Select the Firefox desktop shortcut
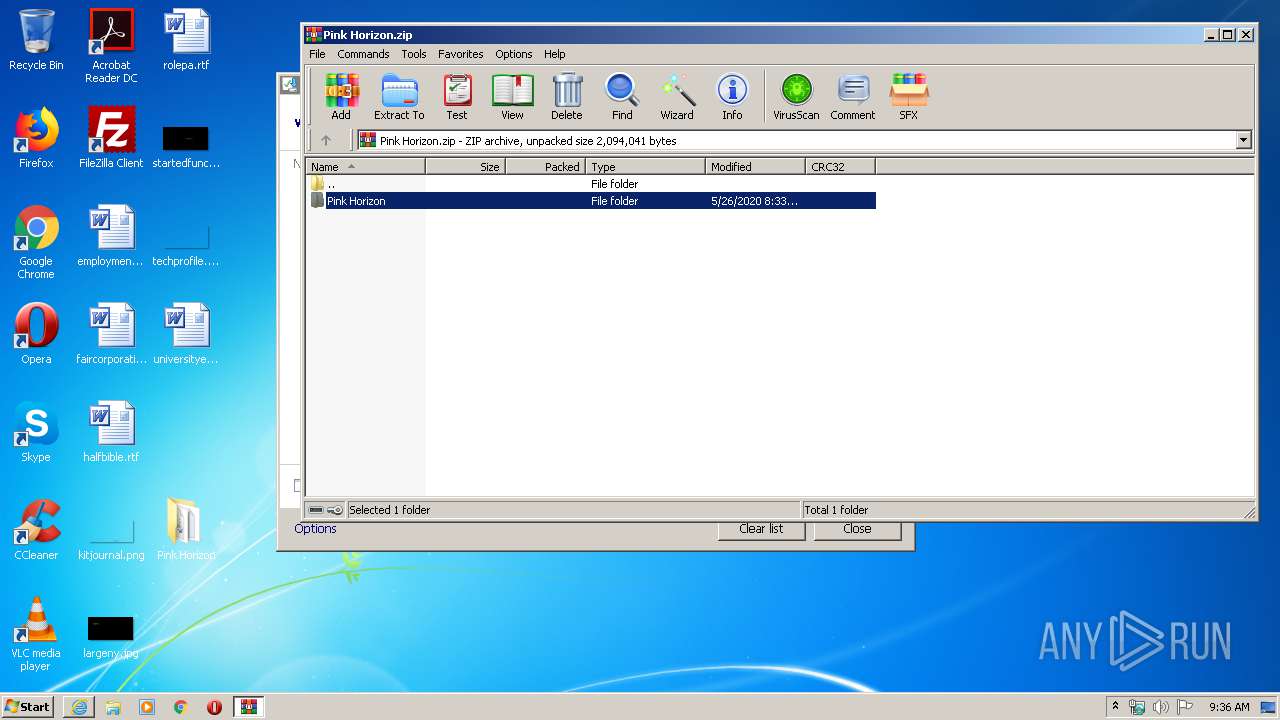Screen dimensions: 1280x720 click(x=36, y=137)
